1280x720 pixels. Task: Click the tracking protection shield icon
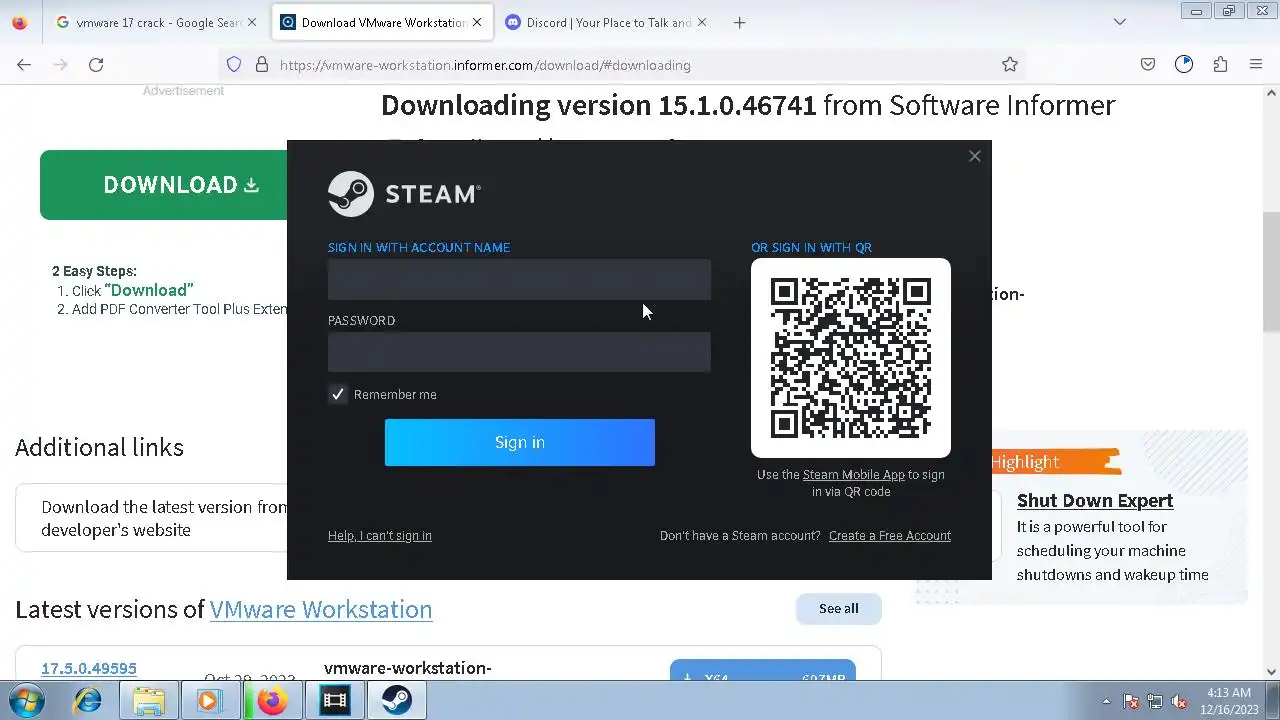click(234, 65)
